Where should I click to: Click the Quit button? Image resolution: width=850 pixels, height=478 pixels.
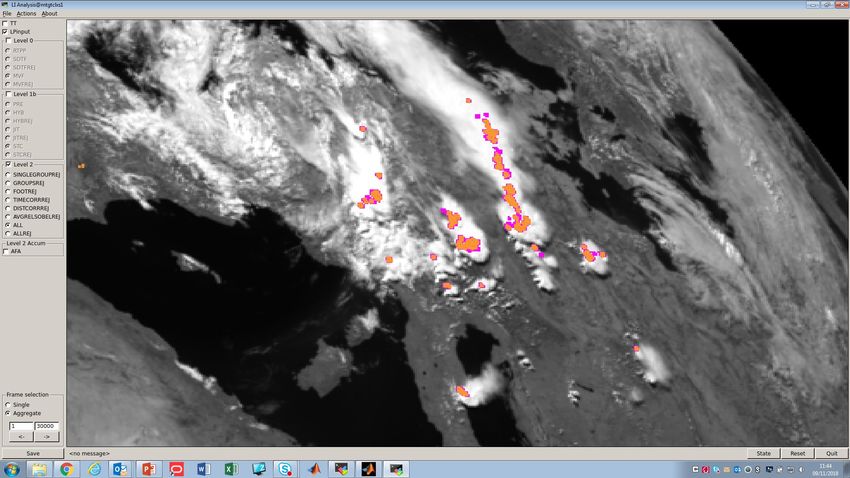pyautogui.click(x=832, y=453)
